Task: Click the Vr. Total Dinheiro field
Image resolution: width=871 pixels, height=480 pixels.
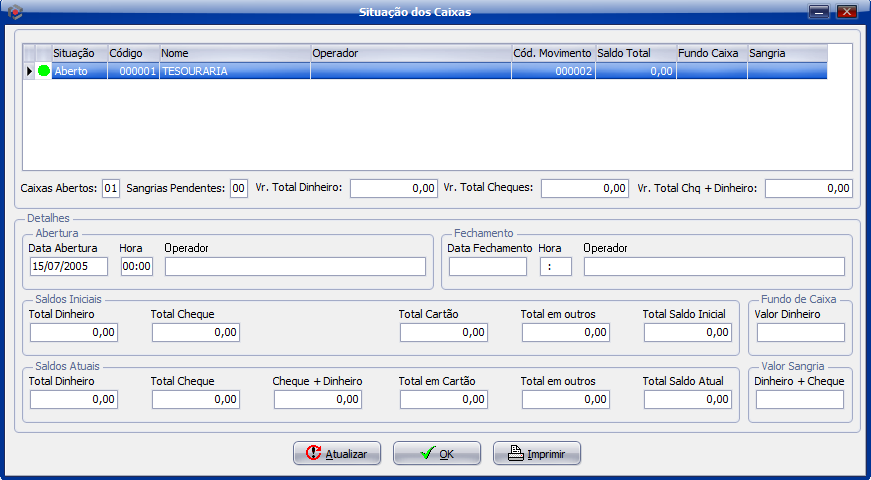Action: pyautogui.click(x=393, y=188)
